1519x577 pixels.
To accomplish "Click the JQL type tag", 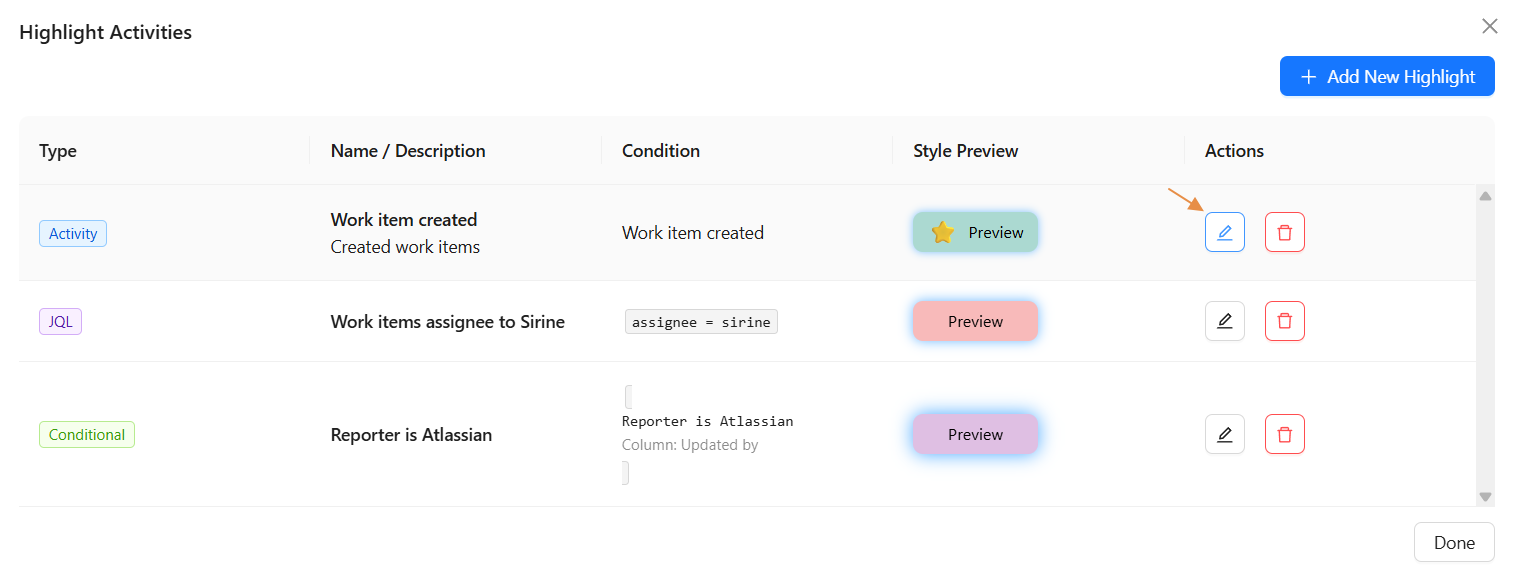I will [60, 322].
